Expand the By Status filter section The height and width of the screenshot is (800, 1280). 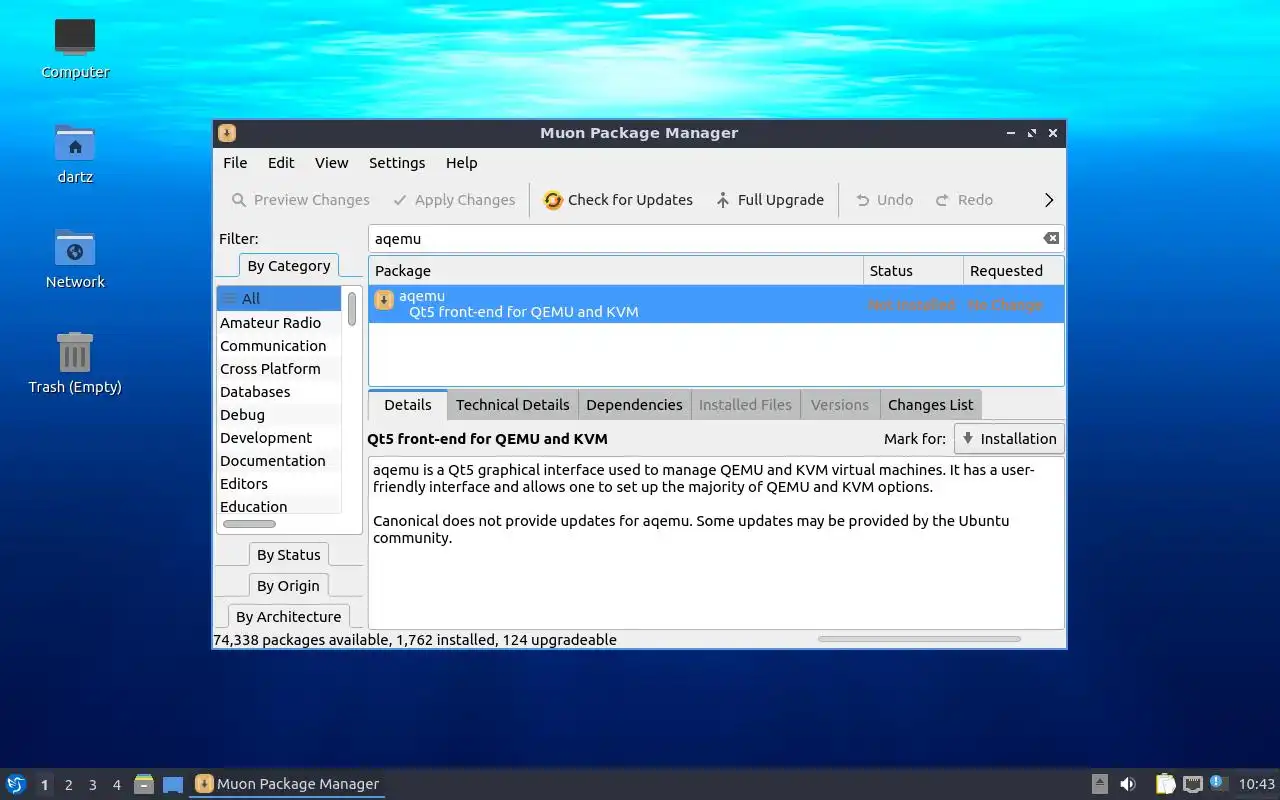[288, 555]
